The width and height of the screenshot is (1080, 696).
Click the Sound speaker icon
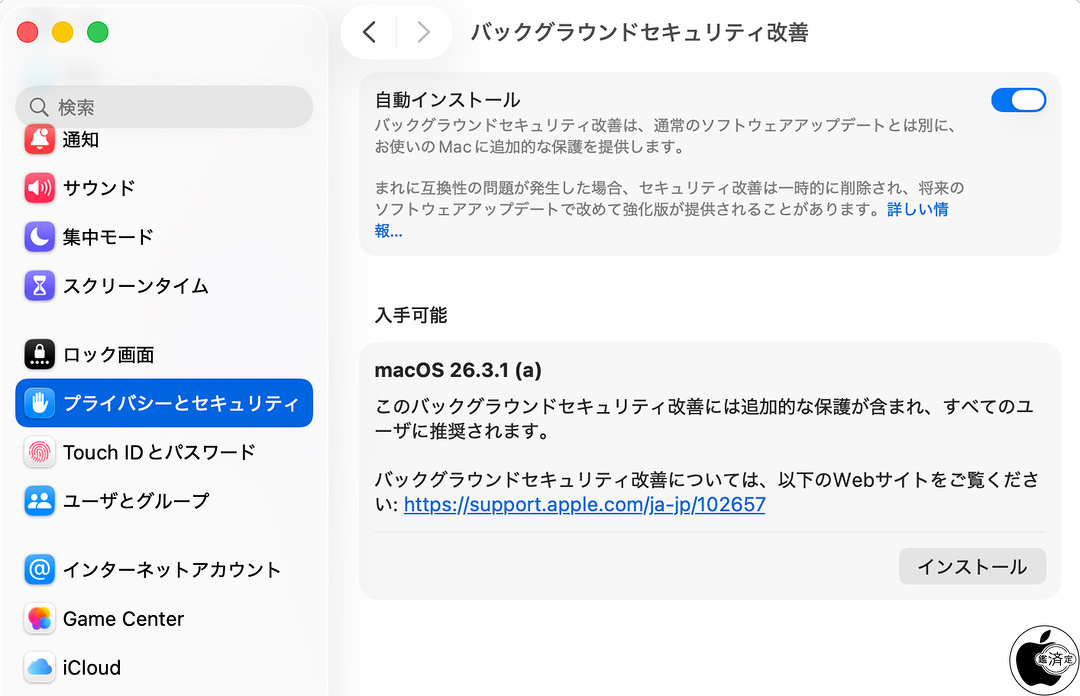pos(40,188)
